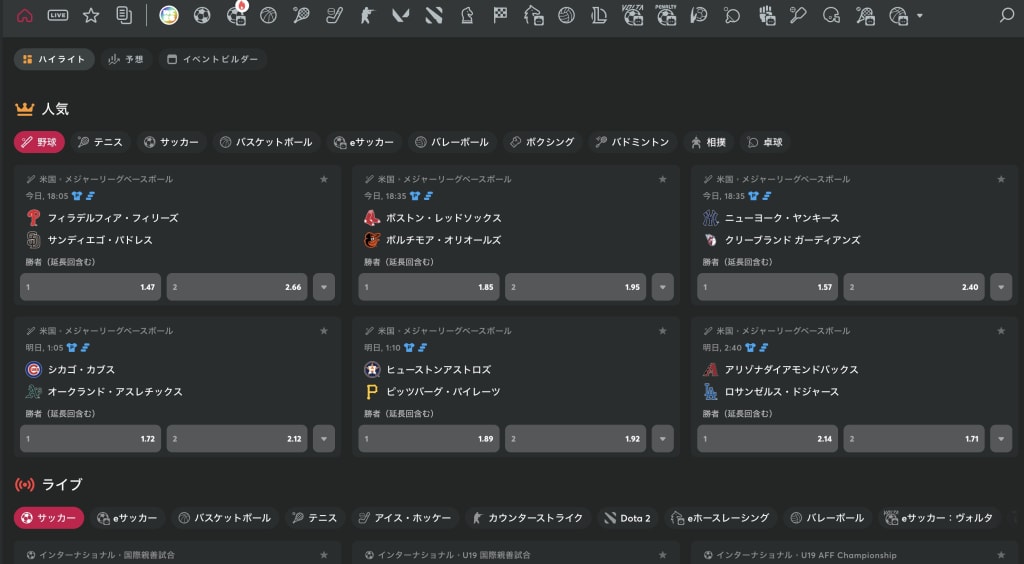Select ボクシング in popular sports chips
The height and width of the screenshot is (564, 1024).
[x=542, y=142]
